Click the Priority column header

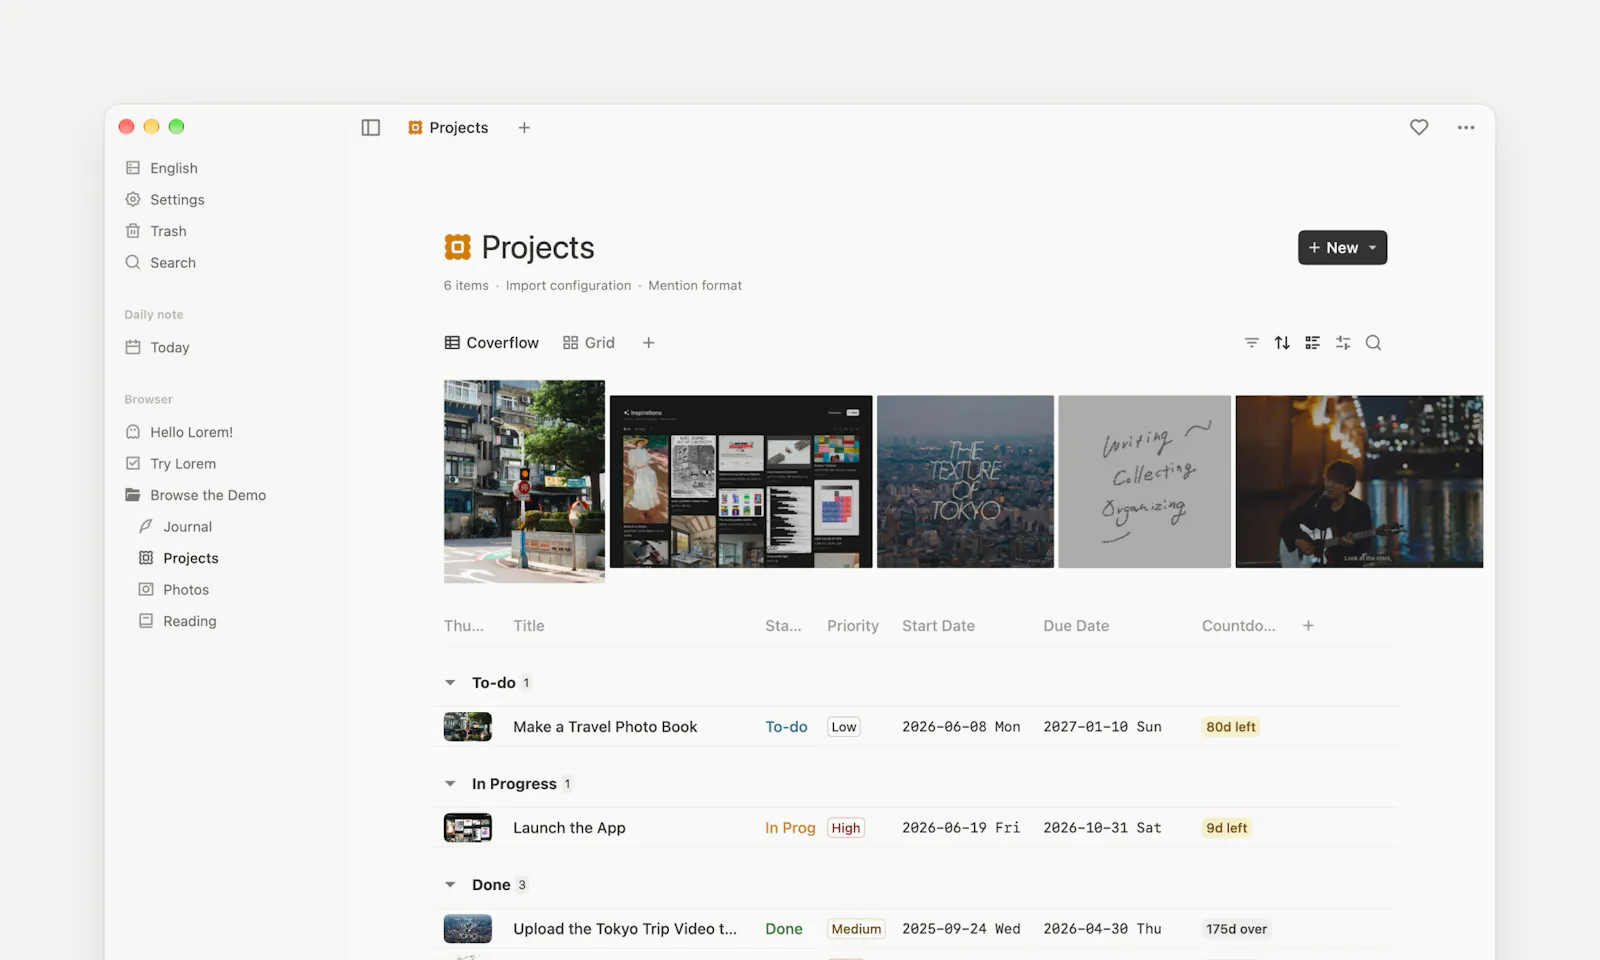pos(853,626)
